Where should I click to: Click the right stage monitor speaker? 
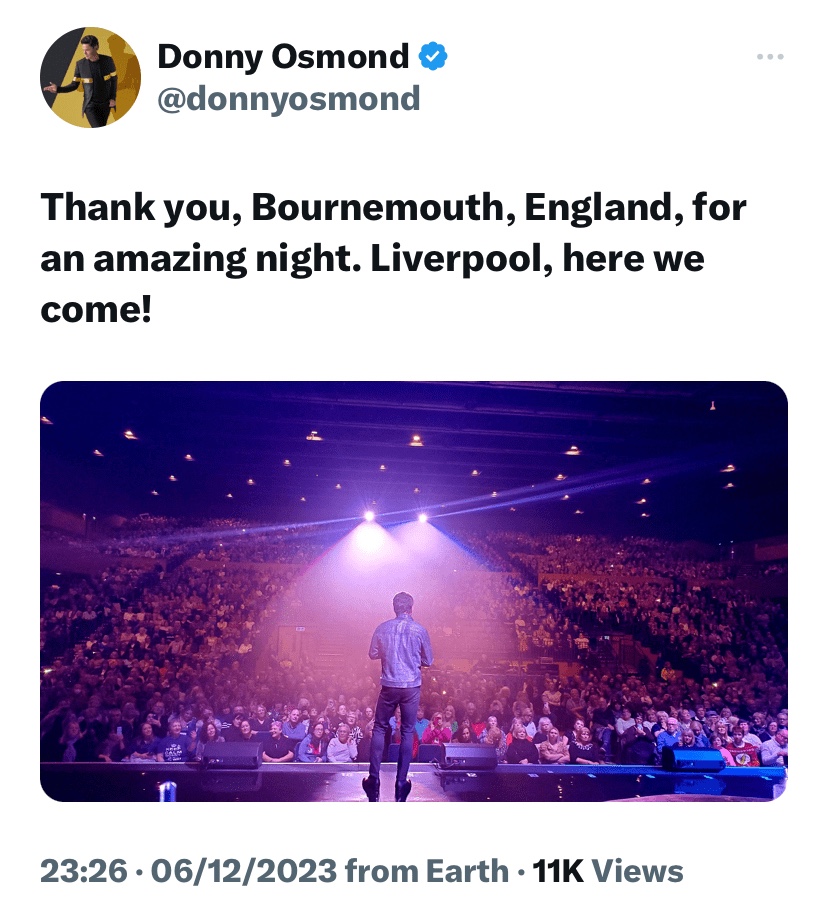pos(693,759)
